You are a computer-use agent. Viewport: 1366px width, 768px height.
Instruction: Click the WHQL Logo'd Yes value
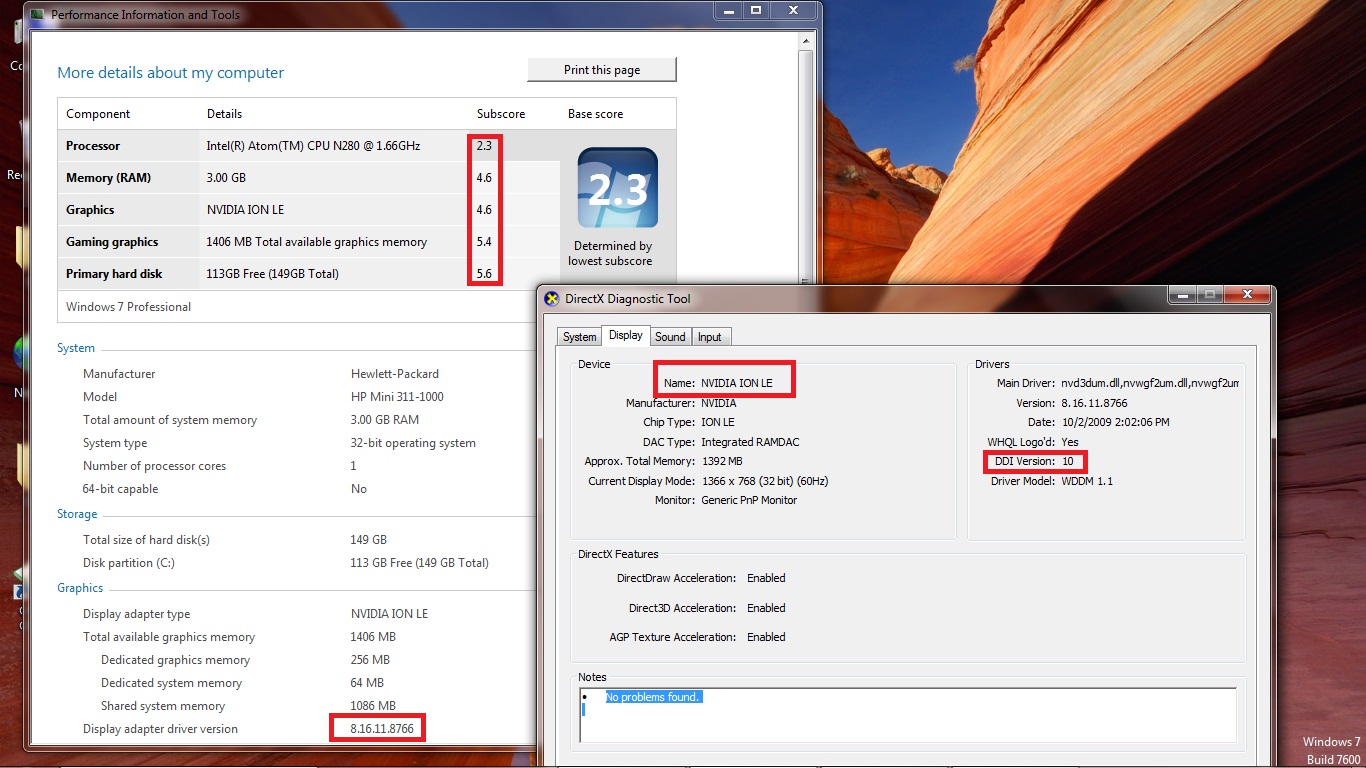[1070, 442]
